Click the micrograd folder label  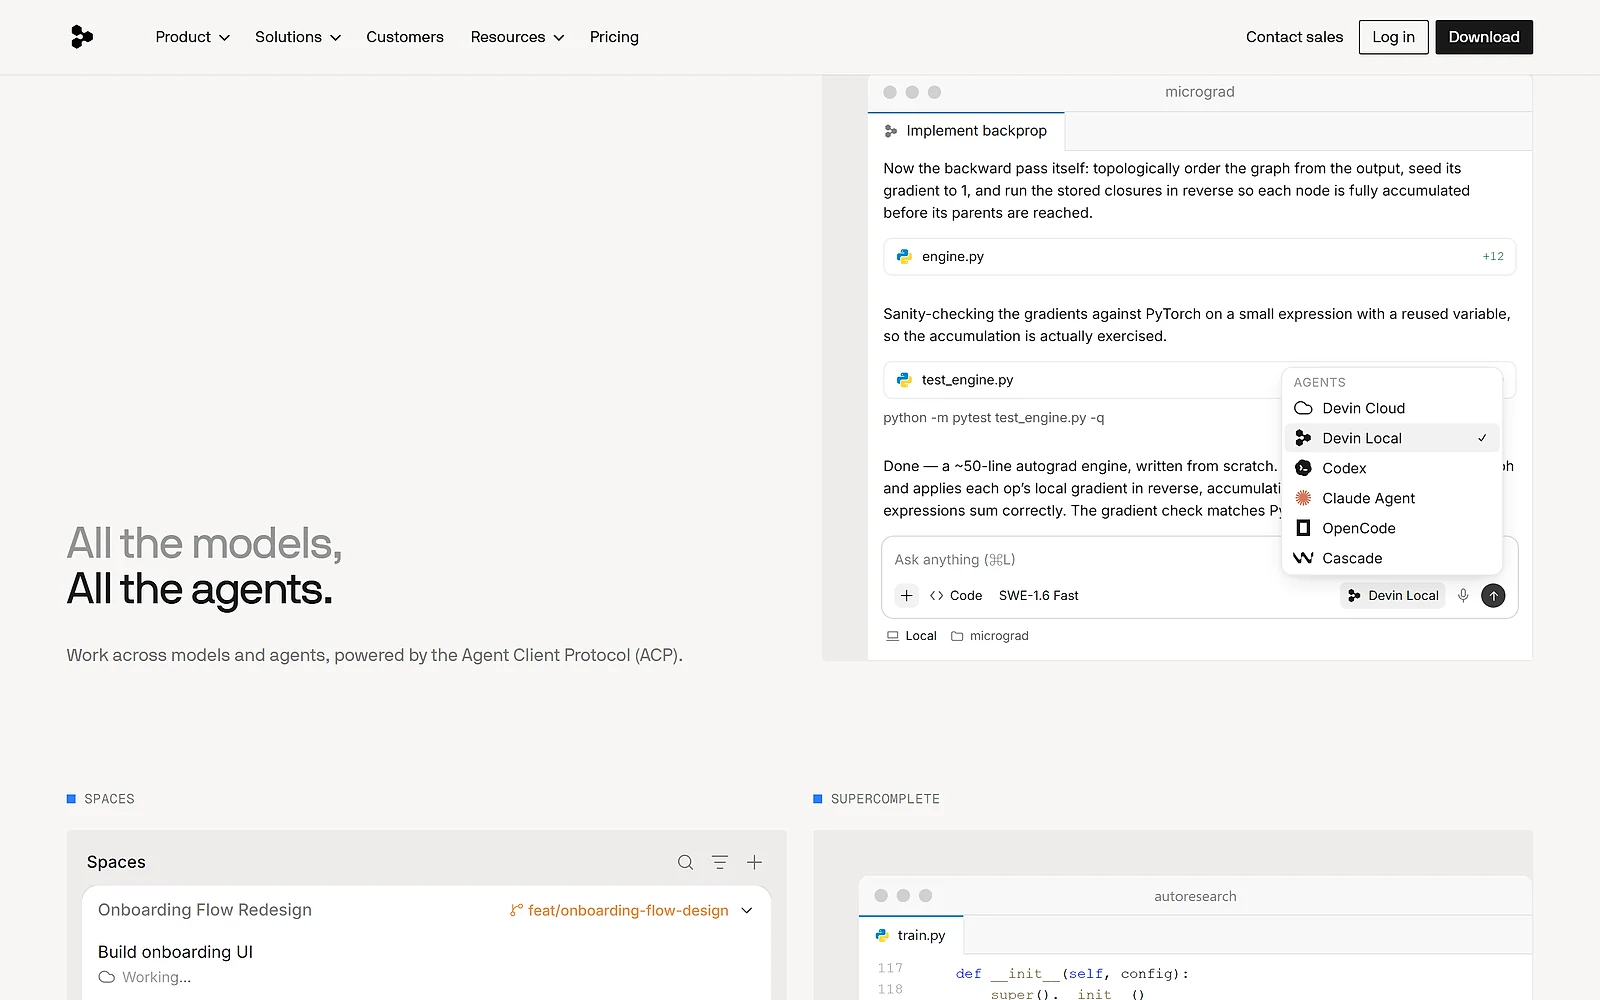989,636
